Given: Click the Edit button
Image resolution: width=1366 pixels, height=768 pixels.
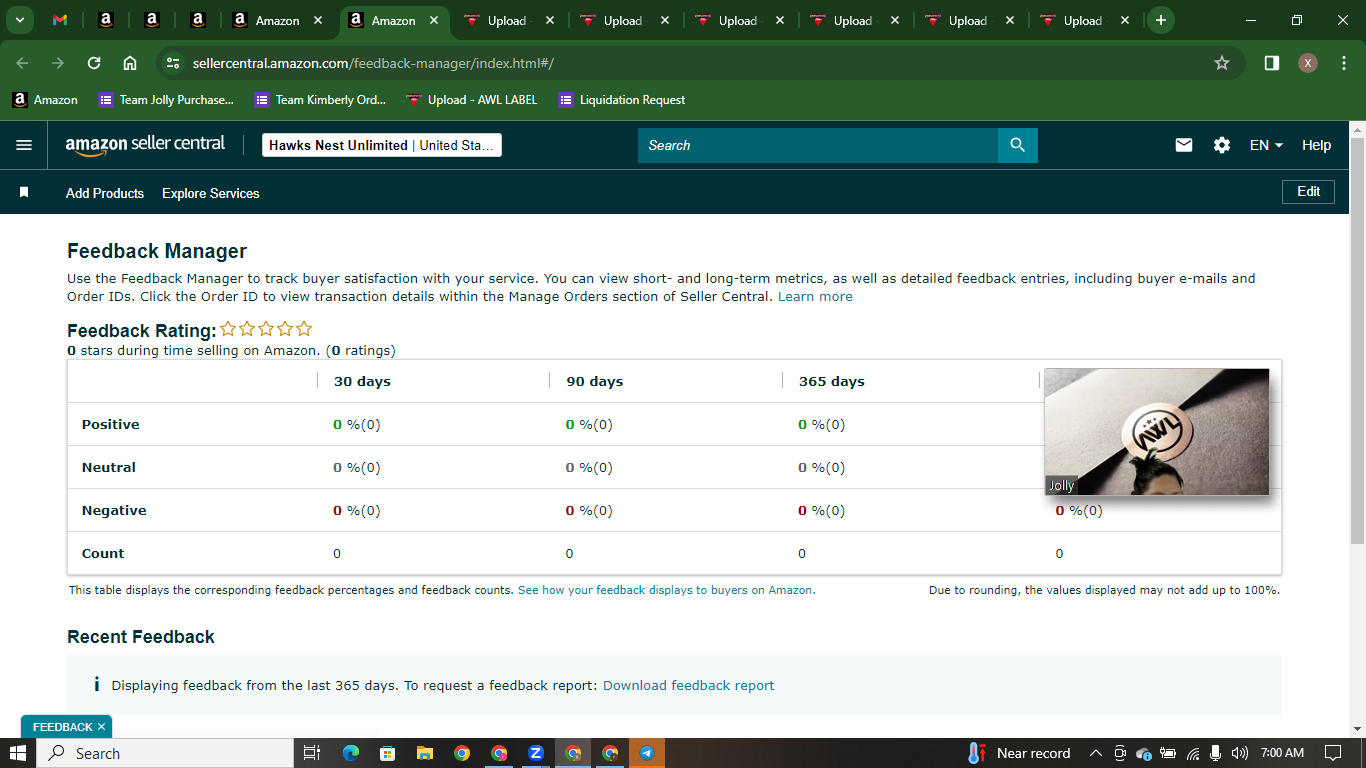Looking at the screenshot, I should [1308, 191].
